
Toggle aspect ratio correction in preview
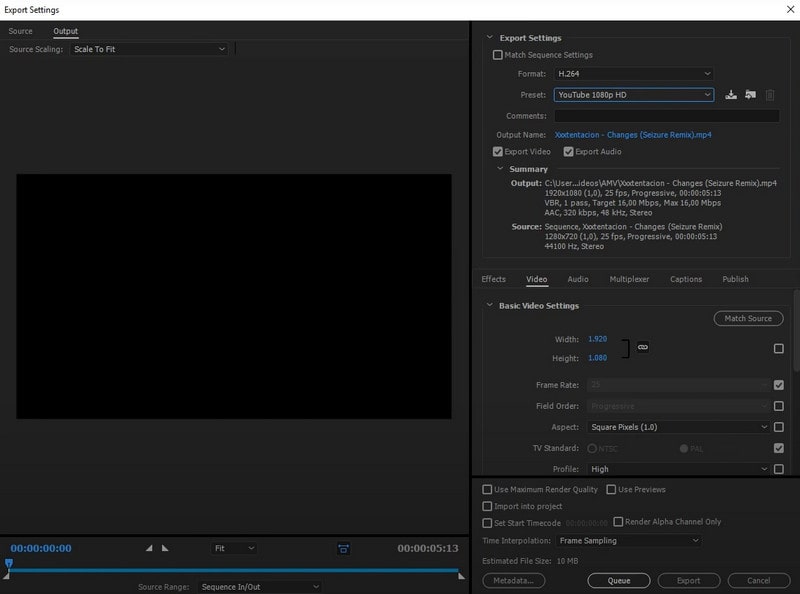point(344,548)
